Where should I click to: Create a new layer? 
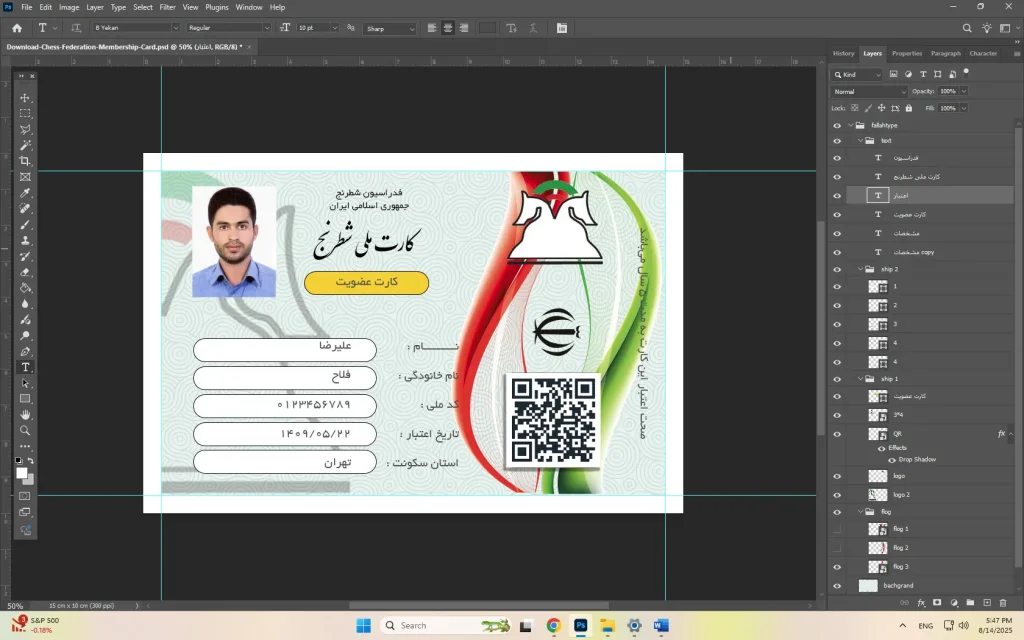point(987,603)
